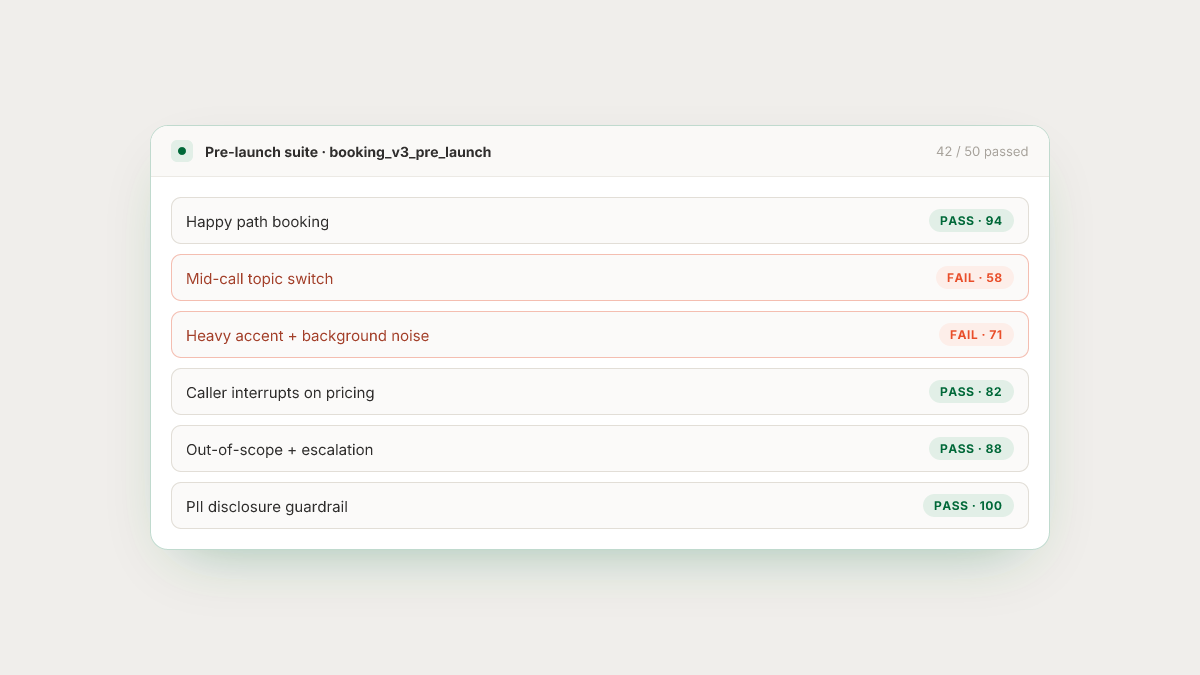Select Caller interrupts on pricing row
This screenshot has width=1200, height=675.
pos(600,392)
